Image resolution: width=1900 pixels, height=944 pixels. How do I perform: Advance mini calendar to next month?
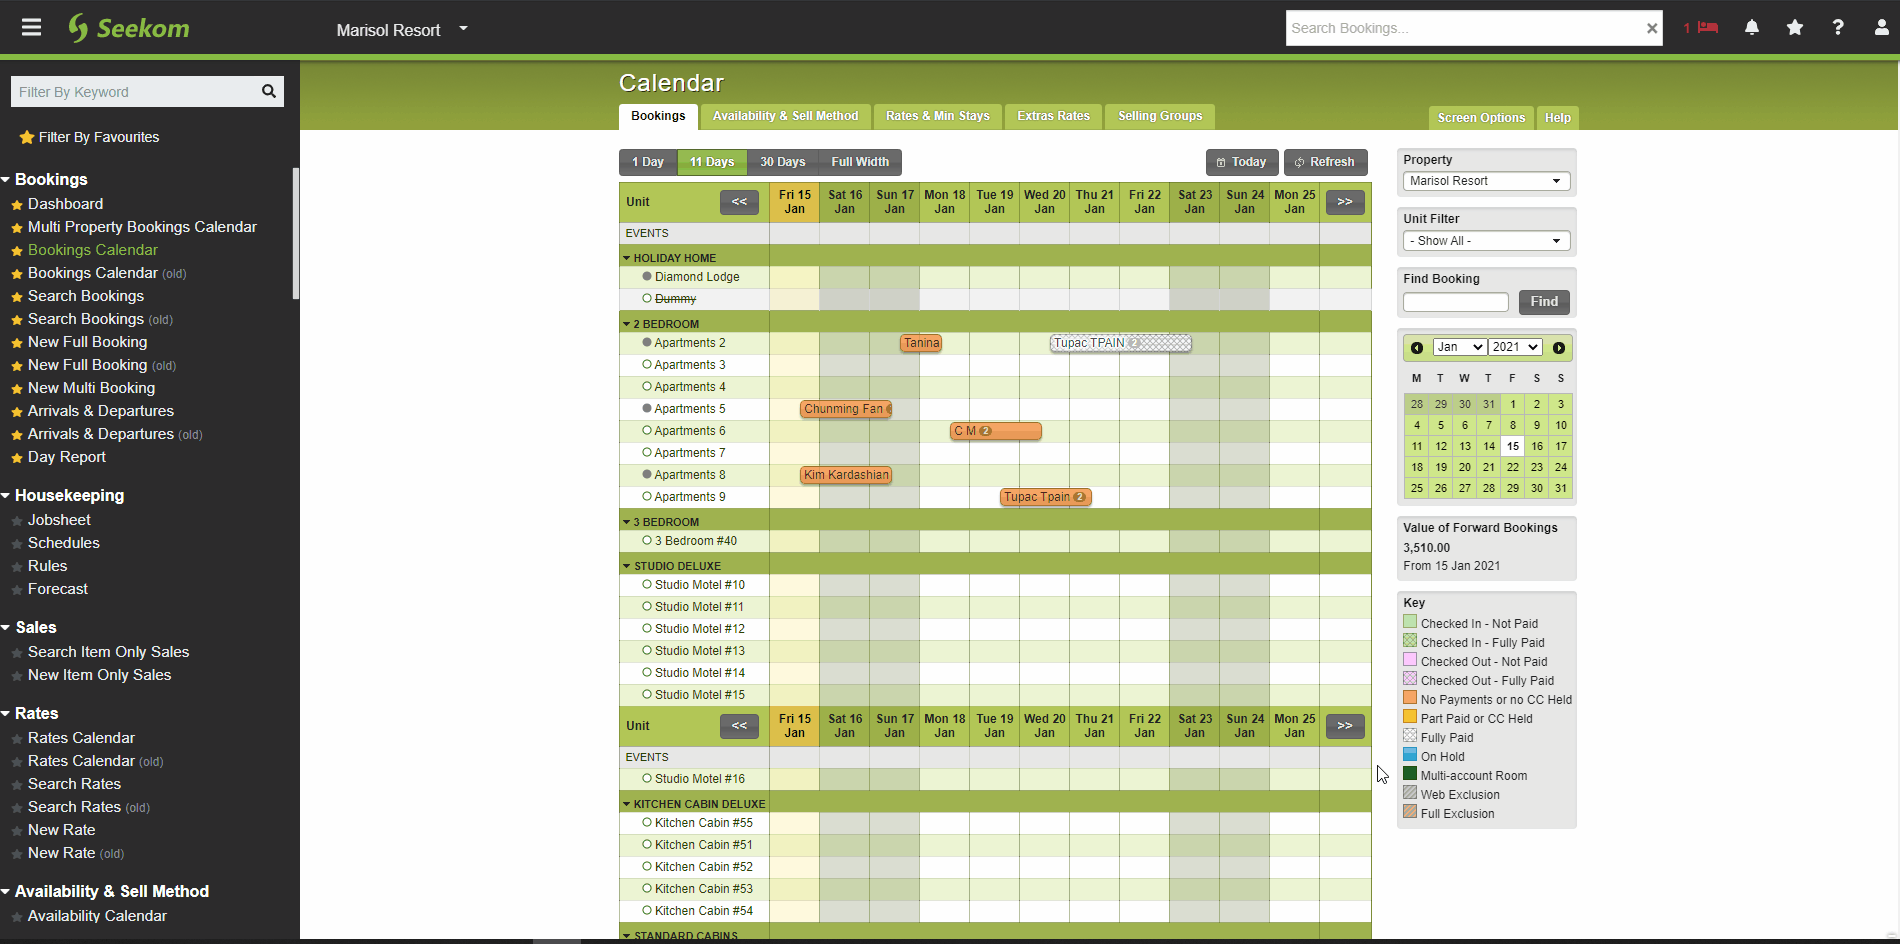(x=1559, y=348)
